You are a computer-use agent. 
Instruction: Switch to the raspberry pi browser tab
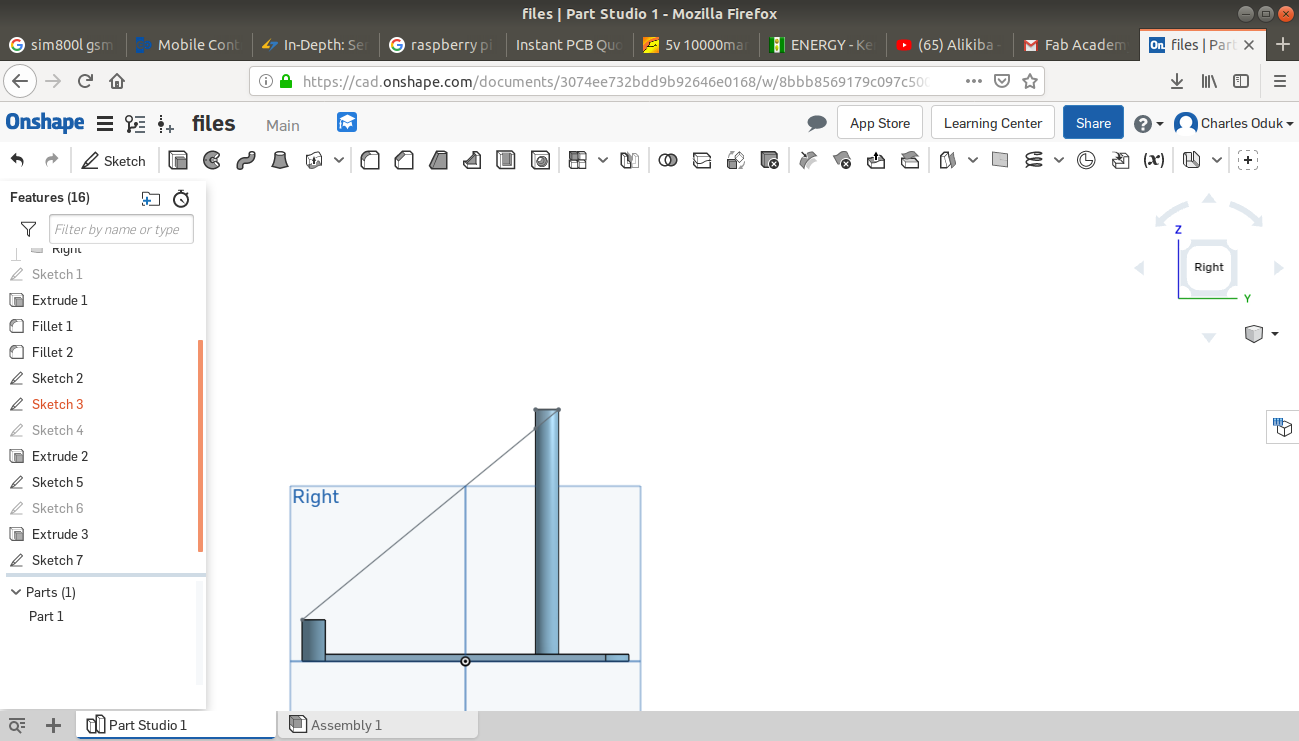pyautogui.click(x=441, y=44)
